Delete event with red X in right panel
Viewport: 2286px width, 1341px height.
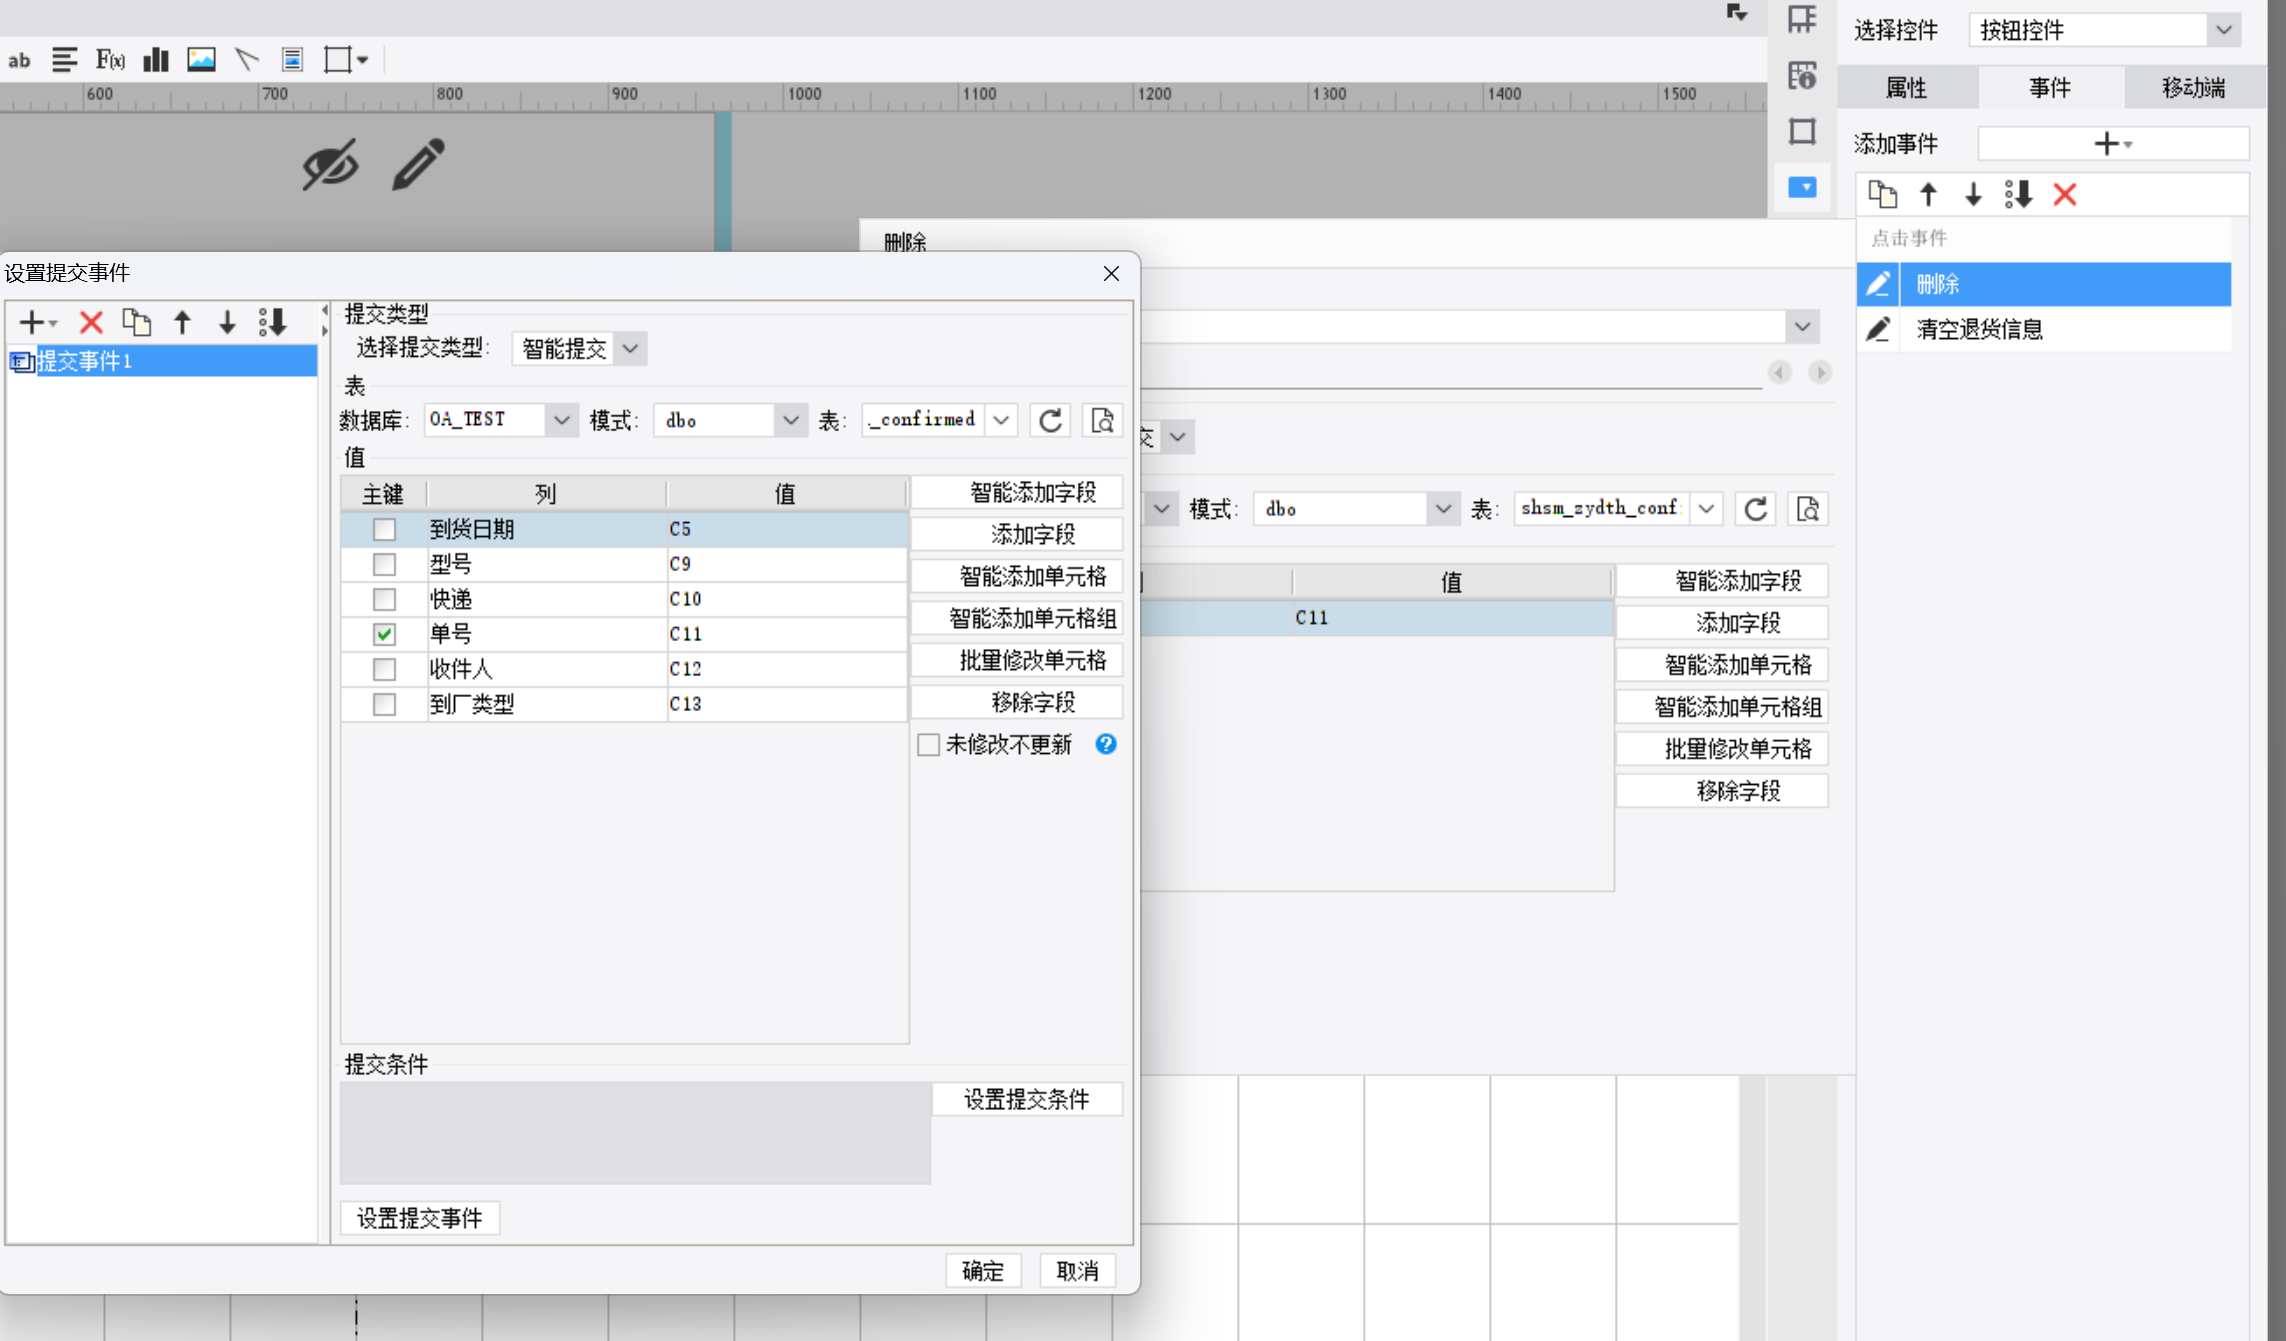(x=2065, y=195)
